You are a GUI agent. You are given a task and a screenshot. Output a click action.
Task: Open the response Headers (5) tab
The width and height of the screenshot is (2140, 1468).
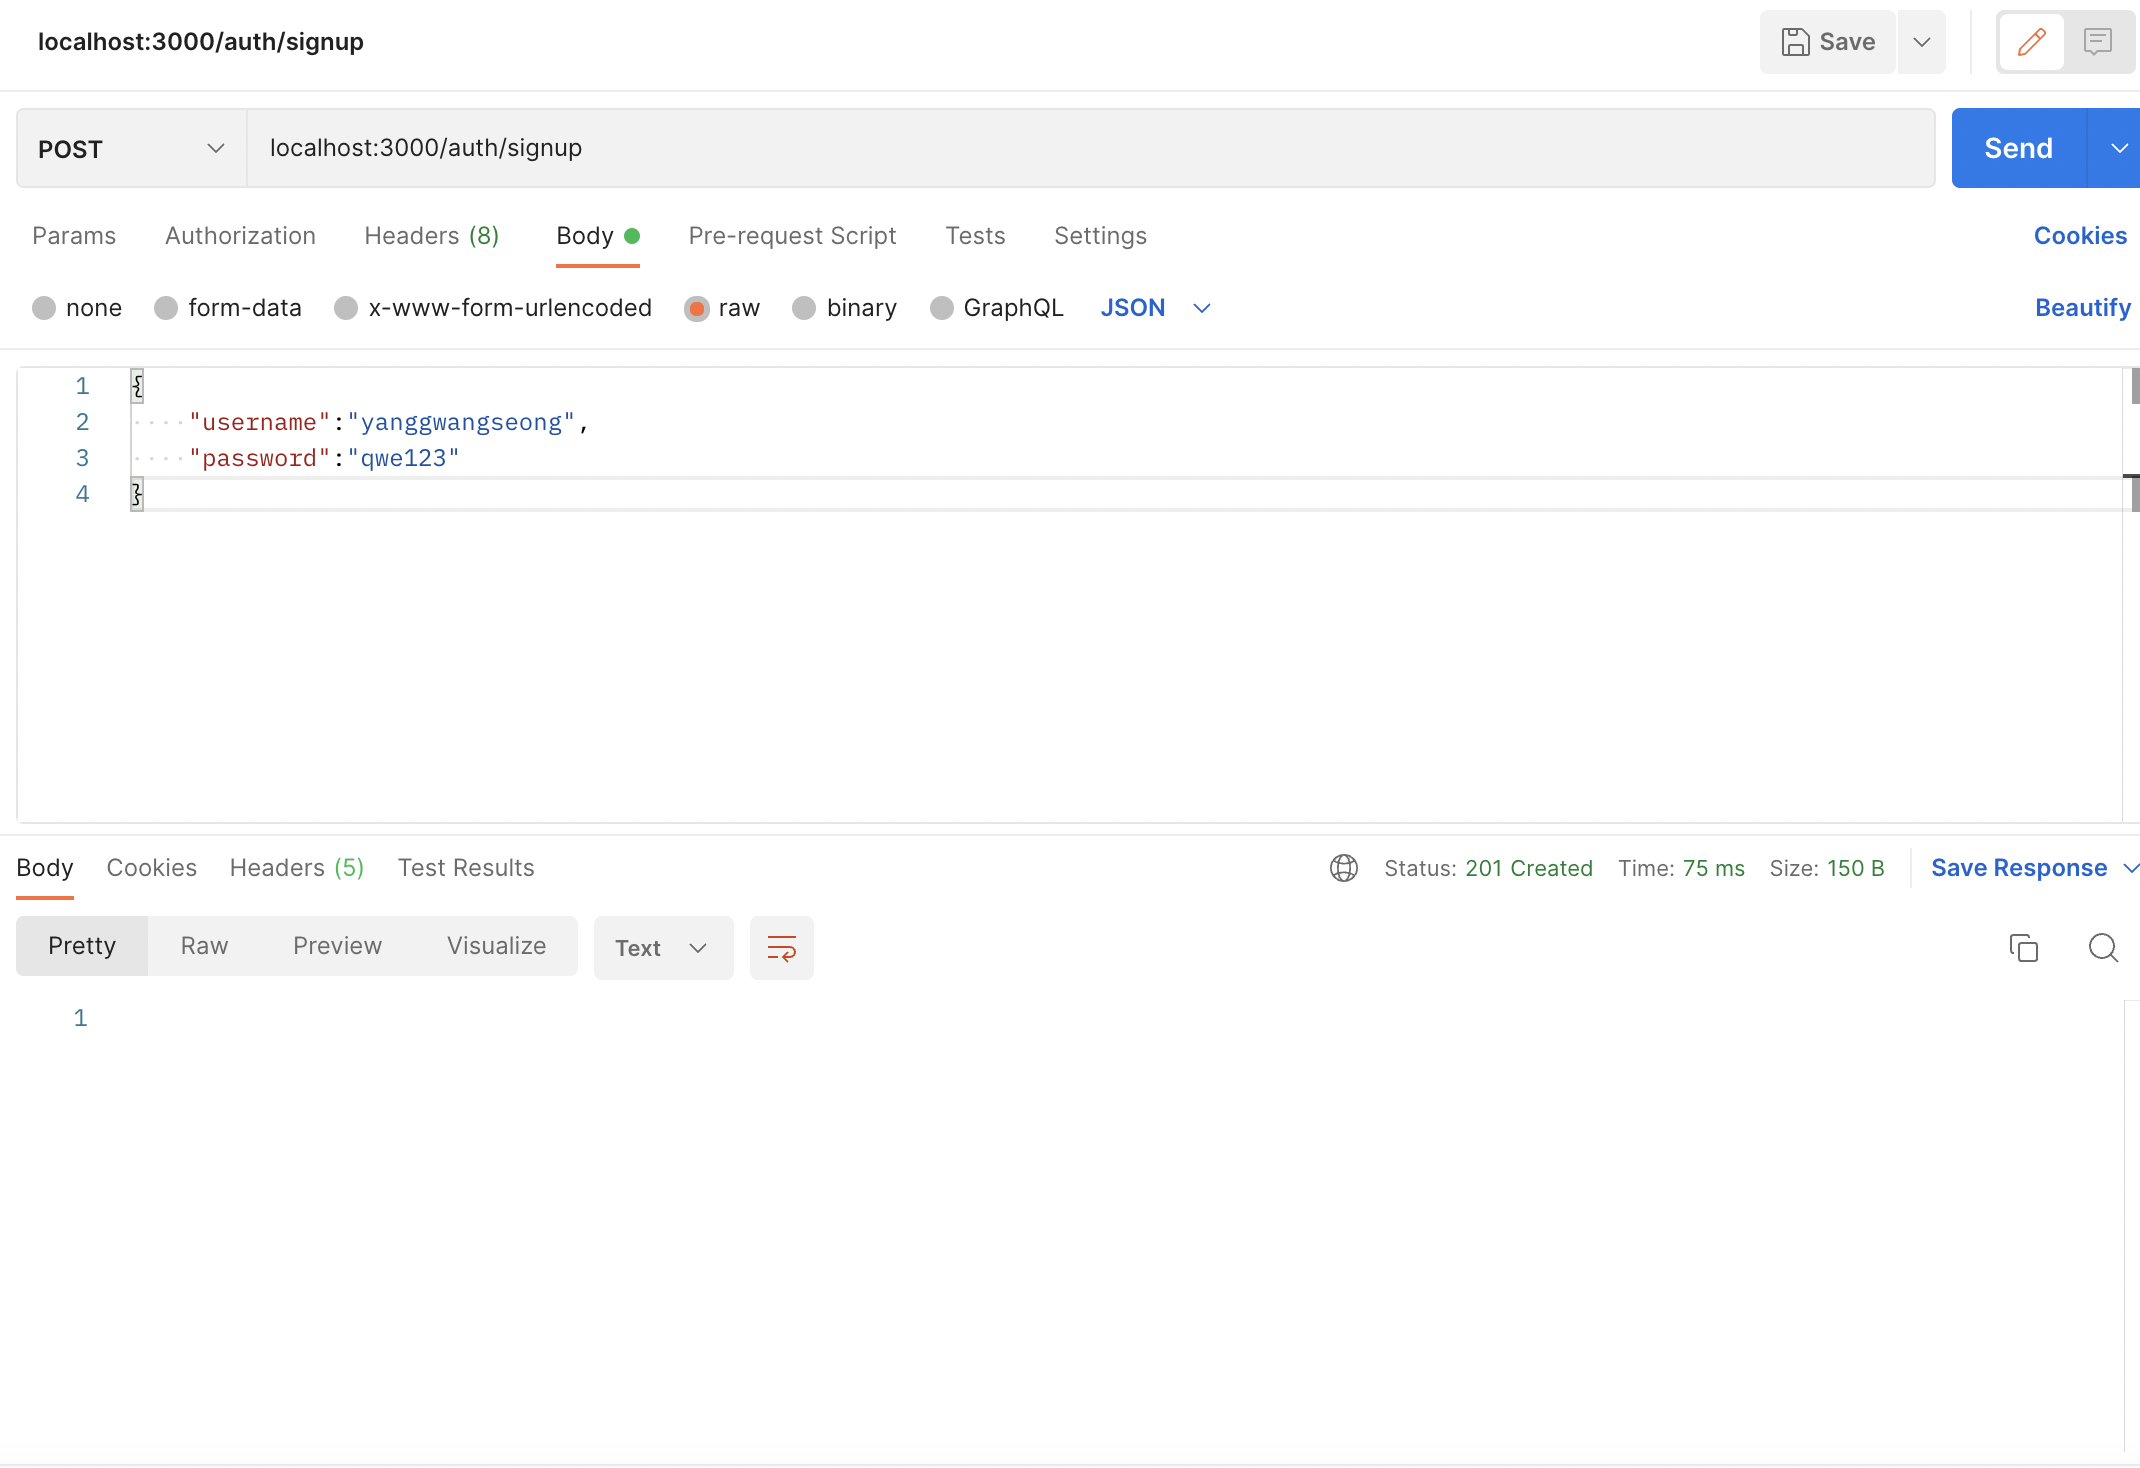coord(297,868)
